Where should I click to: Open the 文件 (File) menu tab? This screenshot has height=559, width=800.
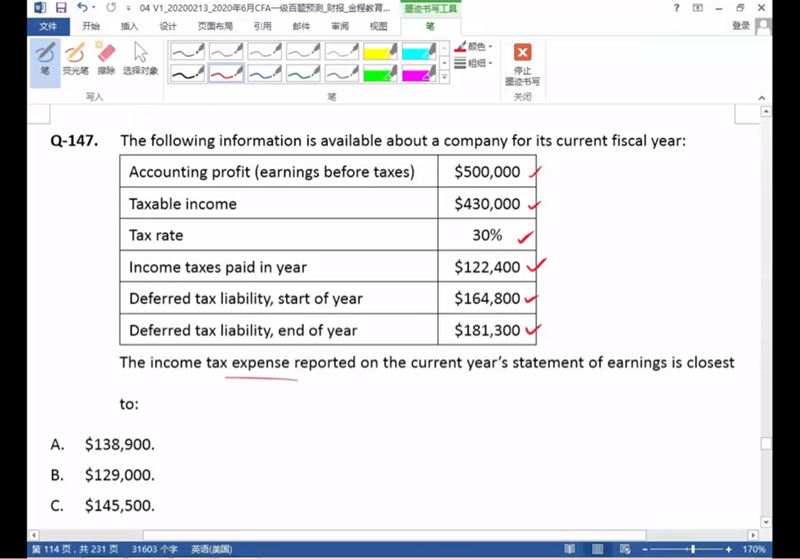pos(47,26)
